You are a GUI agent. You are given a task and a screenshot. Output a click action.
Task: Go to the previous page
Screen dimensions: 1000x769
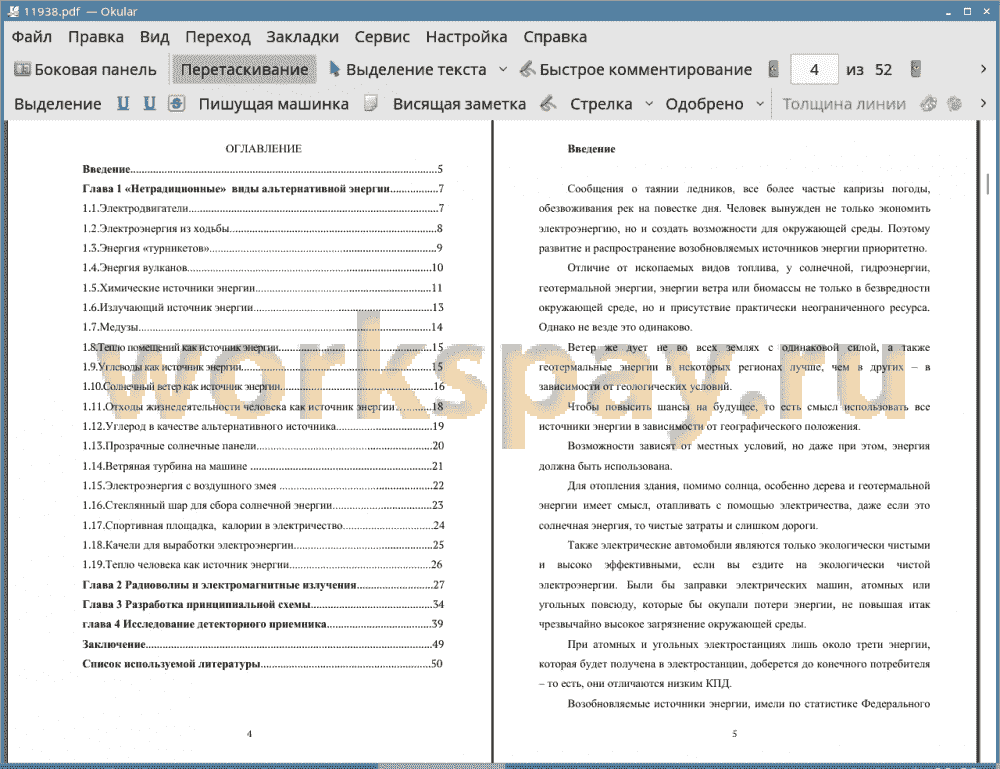pyautogui.click(x=774, y=69)
